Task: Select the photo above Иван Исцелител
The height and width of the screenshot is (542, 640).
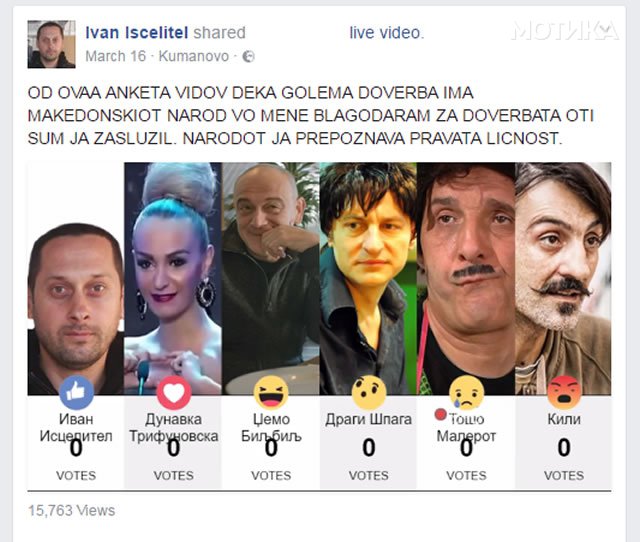Action: (x=76, y=279)
